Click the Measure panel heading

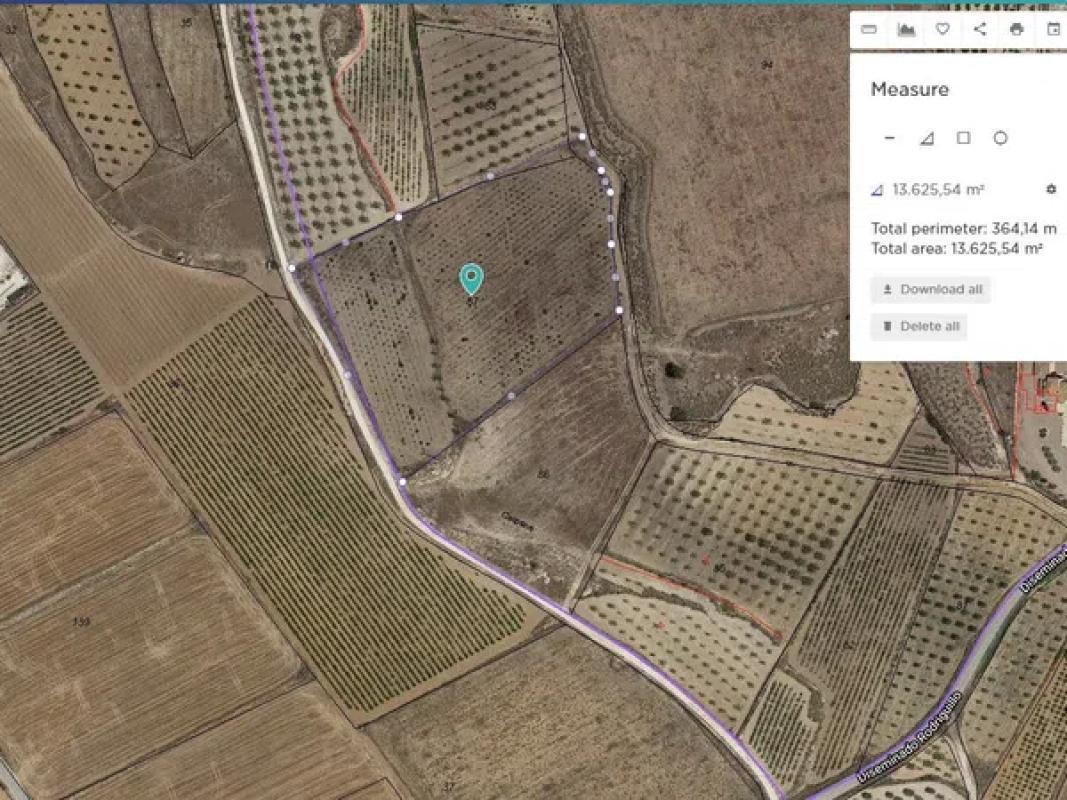coord(909,90)
